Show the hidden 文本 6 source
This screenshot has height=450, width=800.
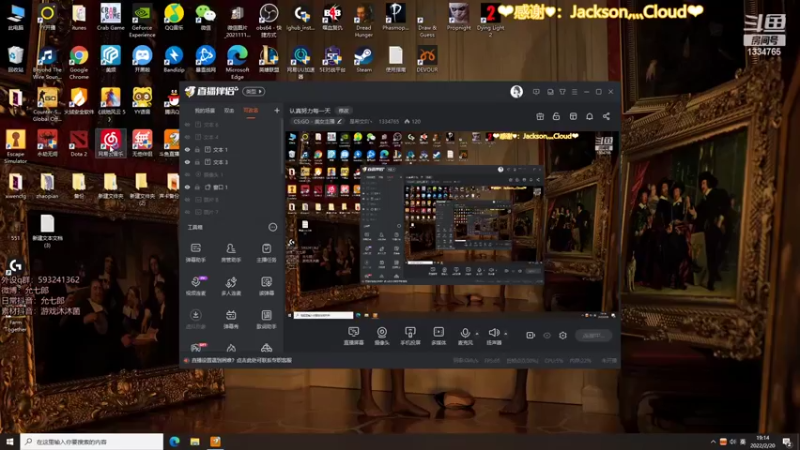(x=187, y=124)
